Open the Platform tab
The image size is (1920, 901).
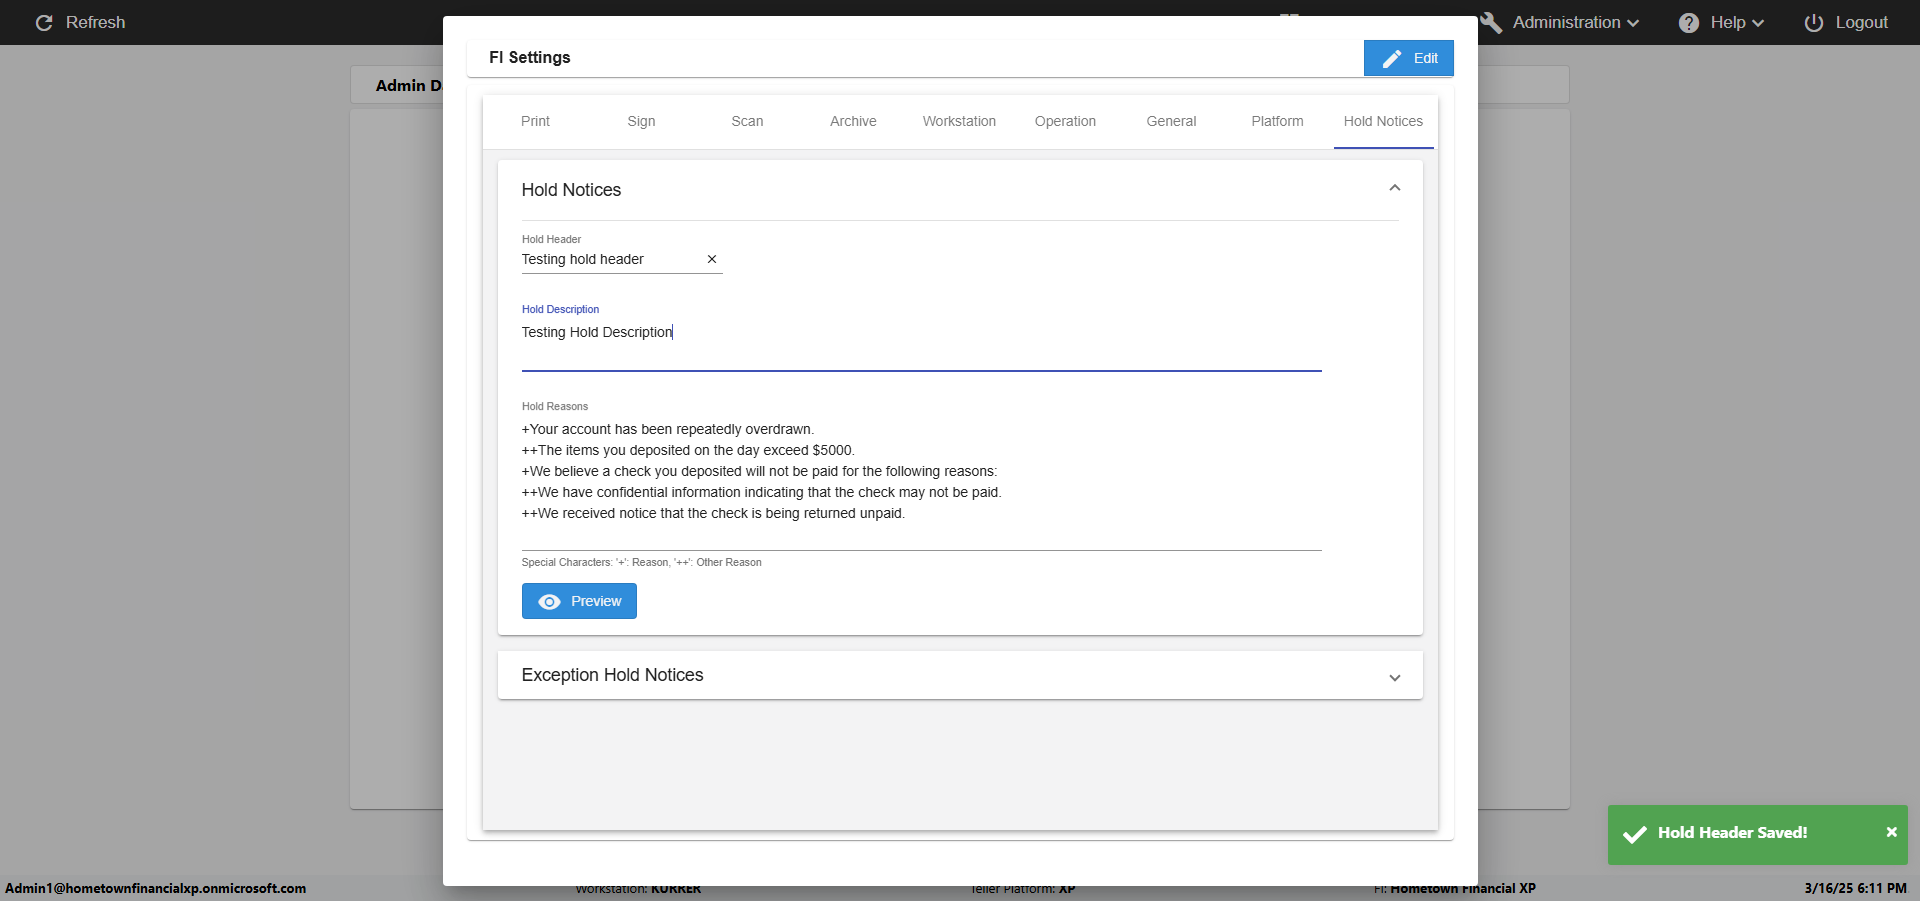pyautogui.click(x=1277, y=121)
